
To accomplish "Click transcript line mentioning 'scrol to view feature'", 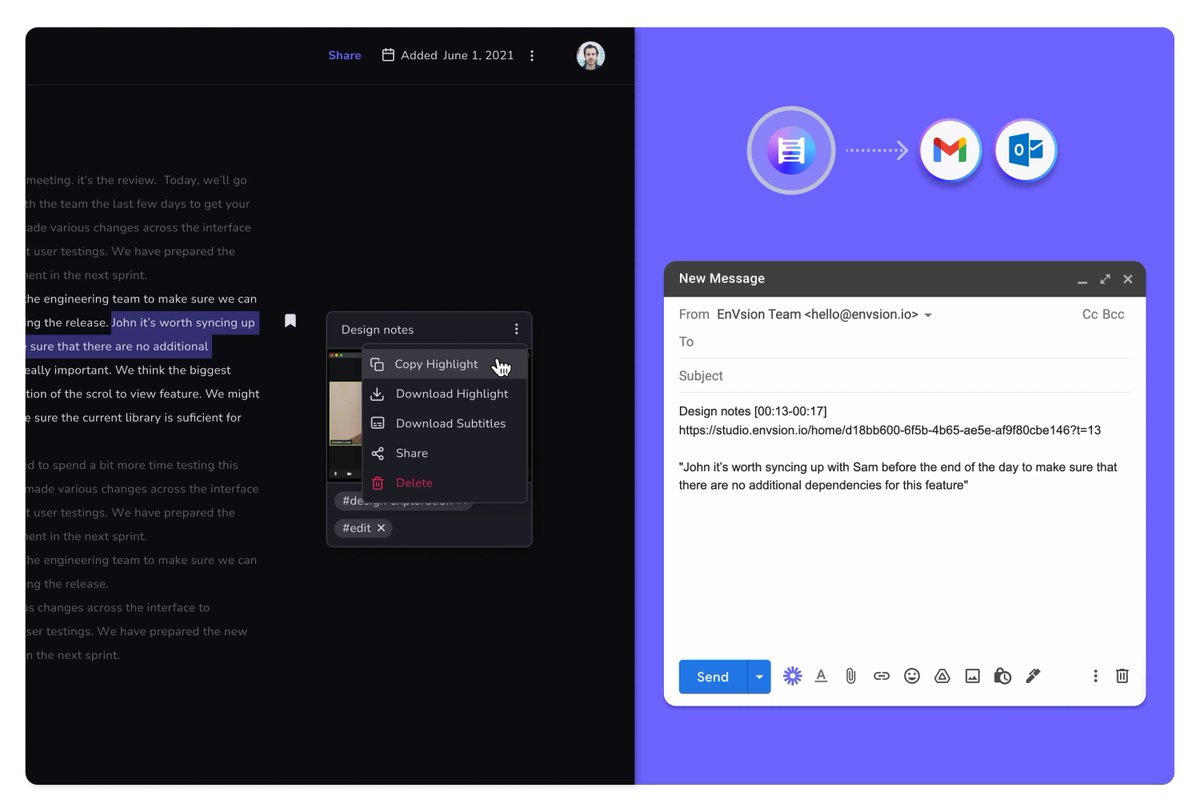I will pyautogui.click(x=143, y=394).
